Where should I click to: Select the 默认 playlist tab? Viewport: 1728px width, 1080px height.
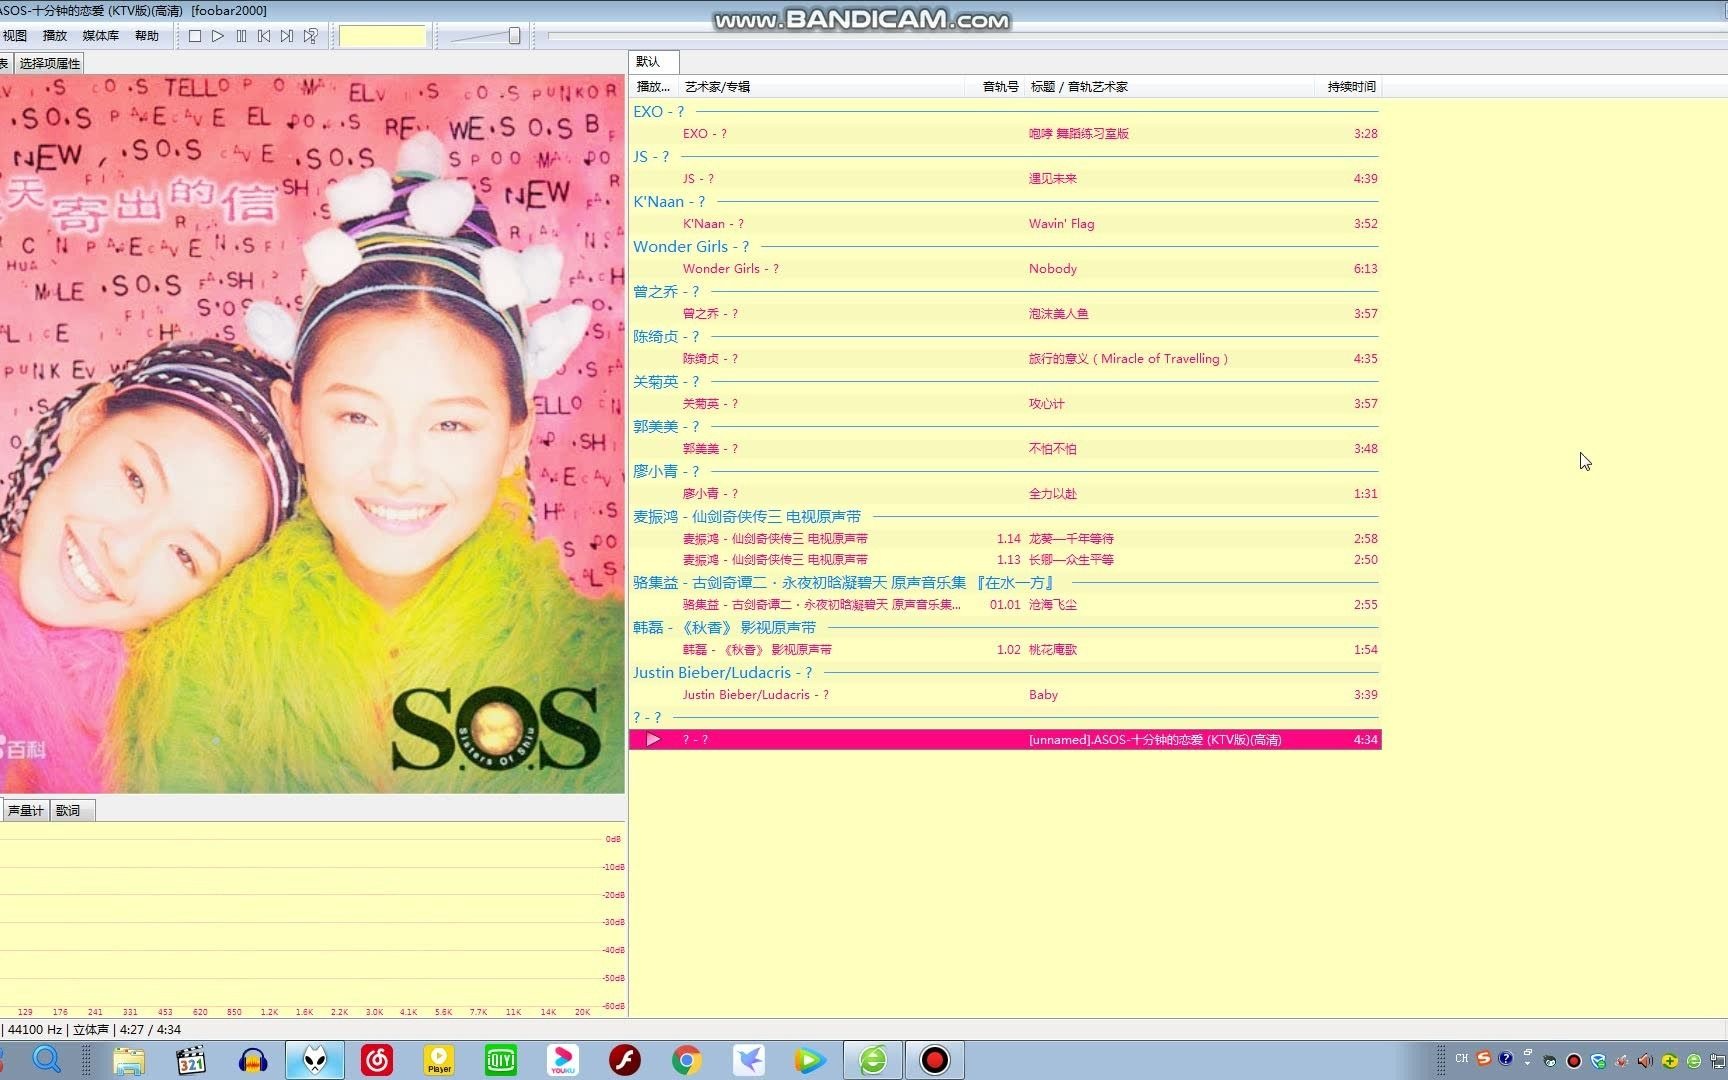pos(654,62)
